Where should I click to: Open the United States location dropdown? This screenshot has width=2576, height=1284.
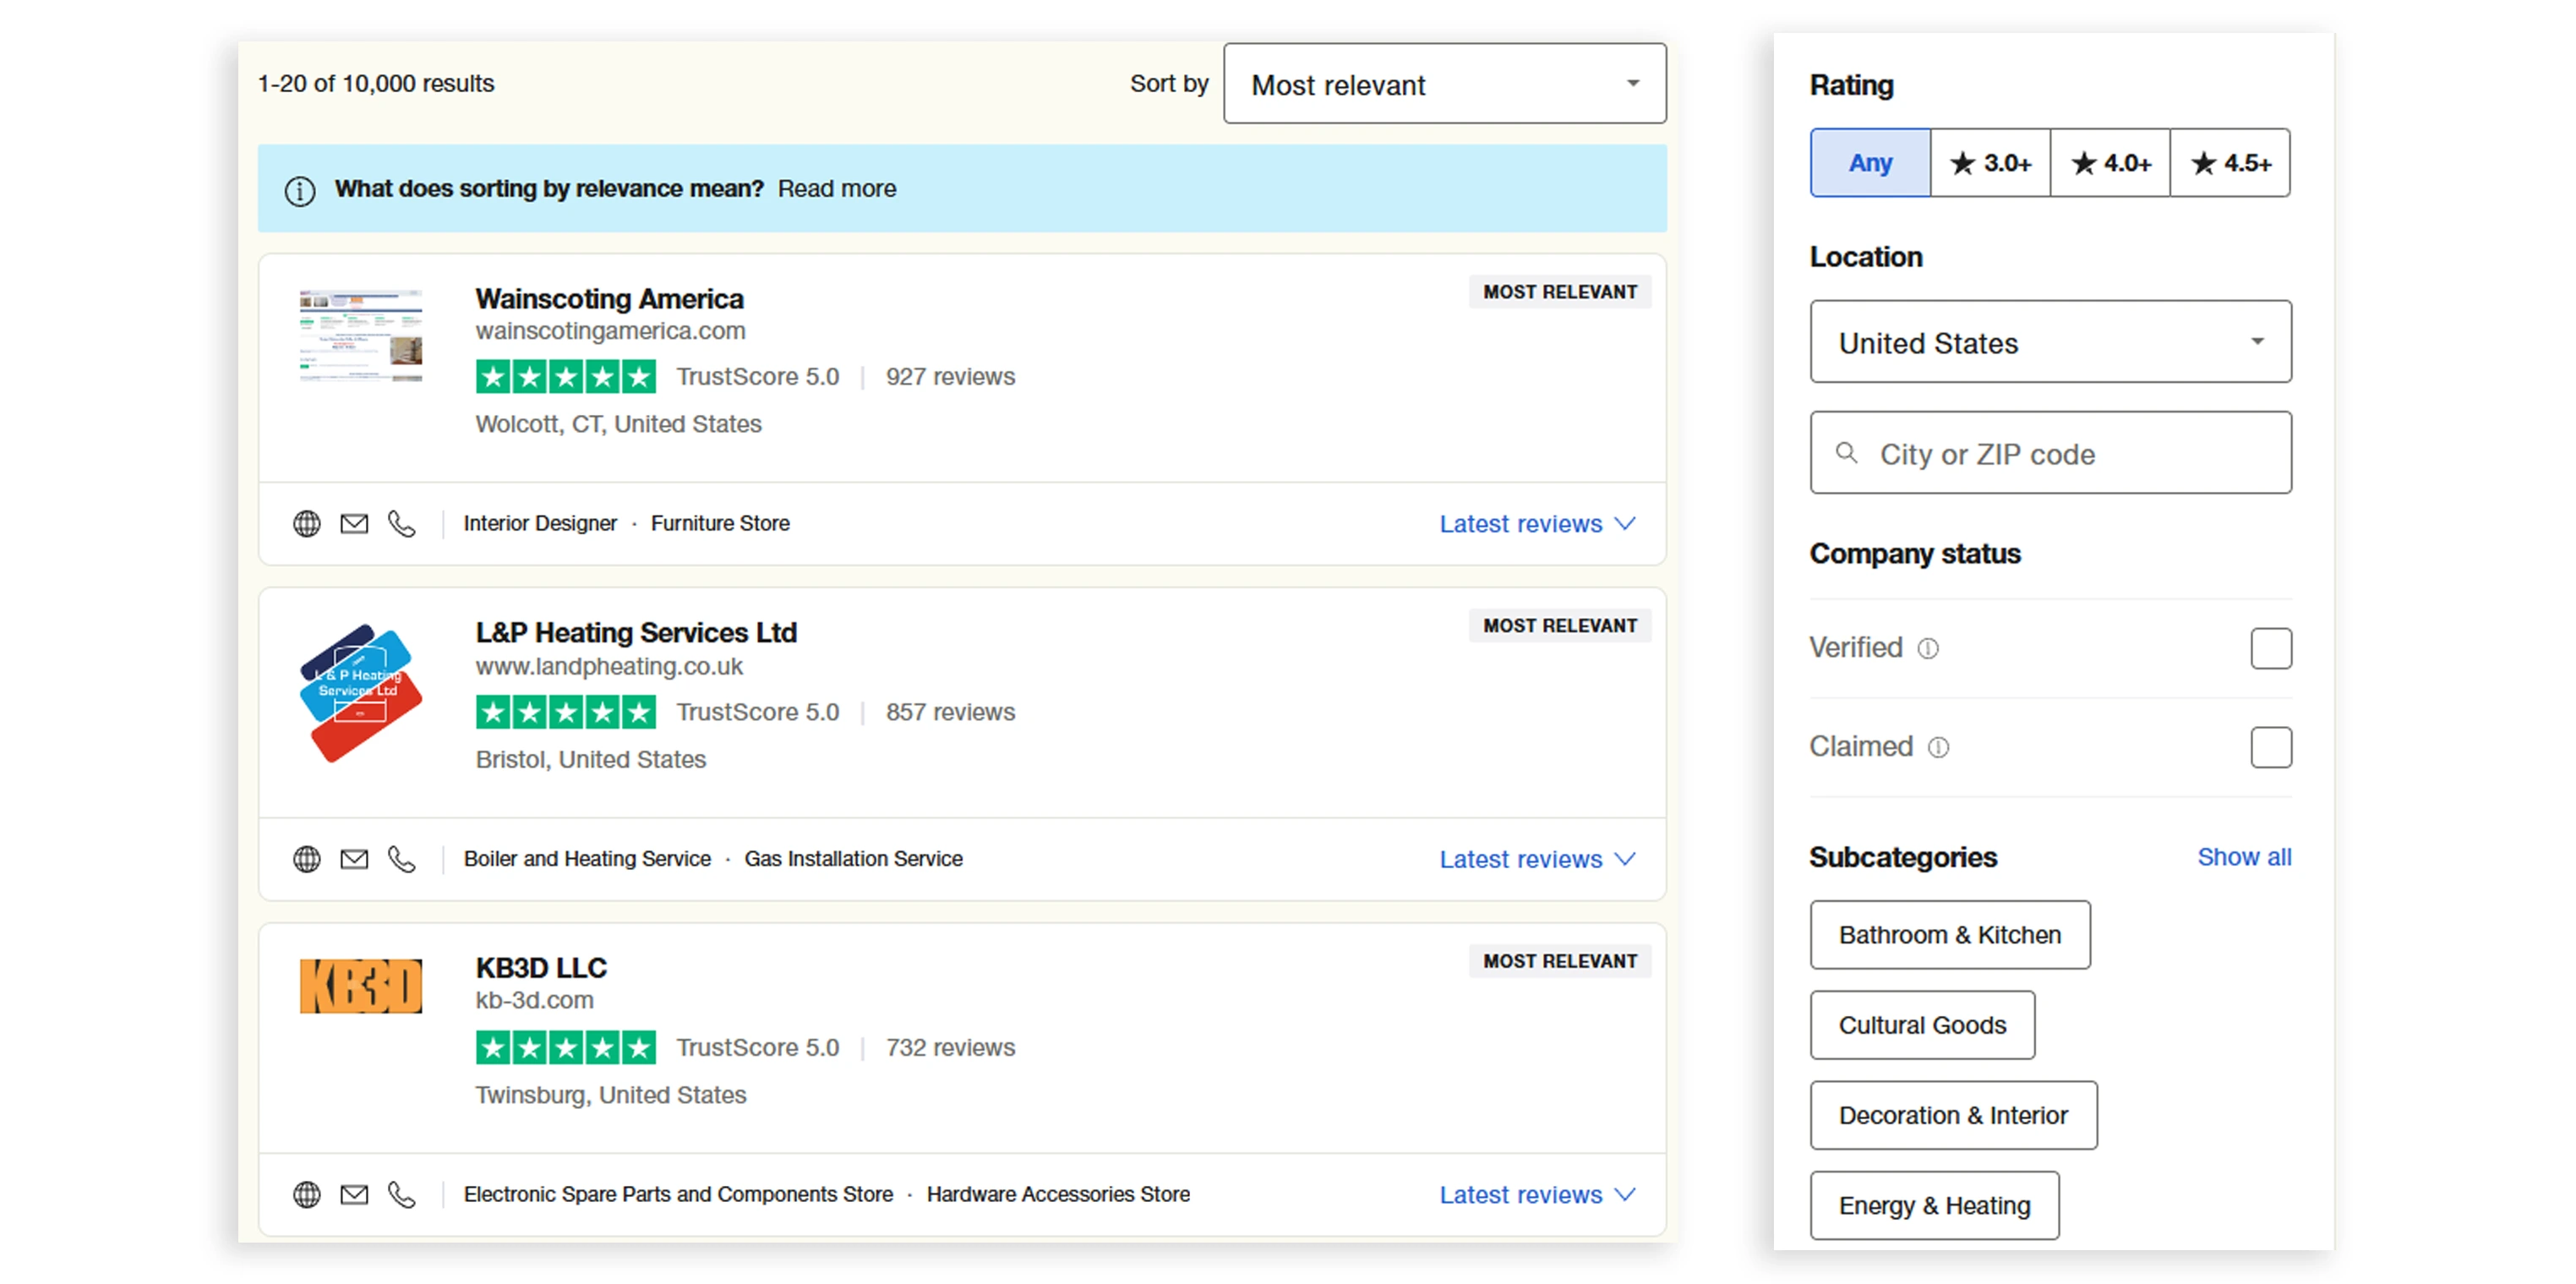tap(2050, 342)
